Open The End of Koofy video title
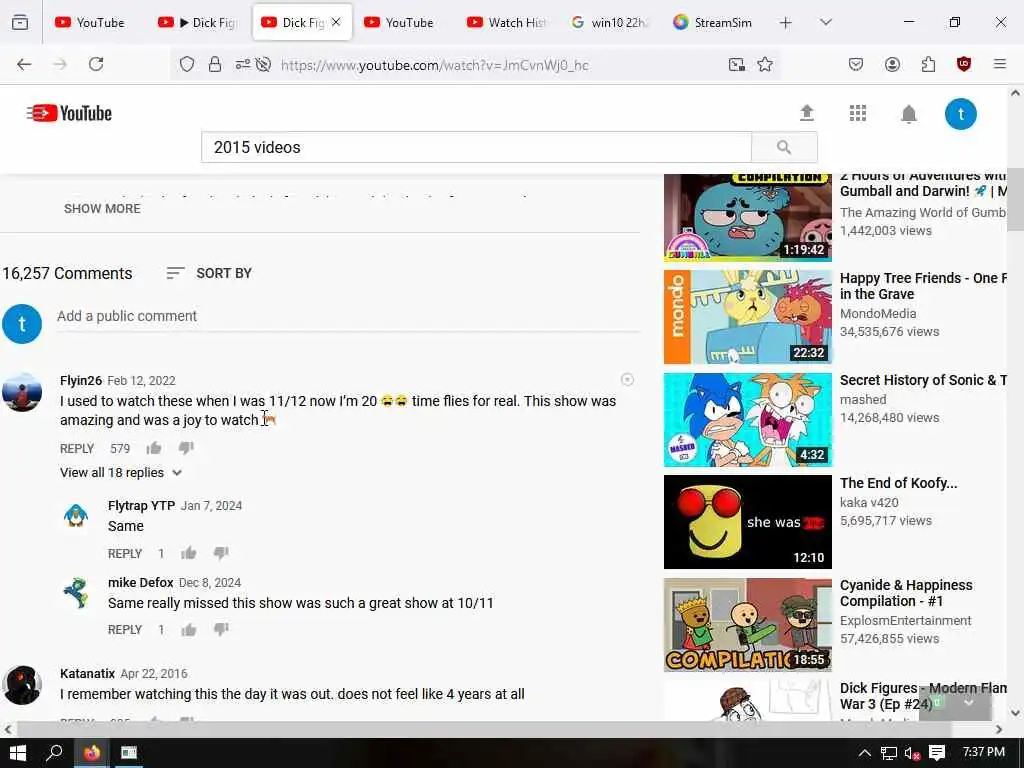The image size is (1024, 768). 899,483
